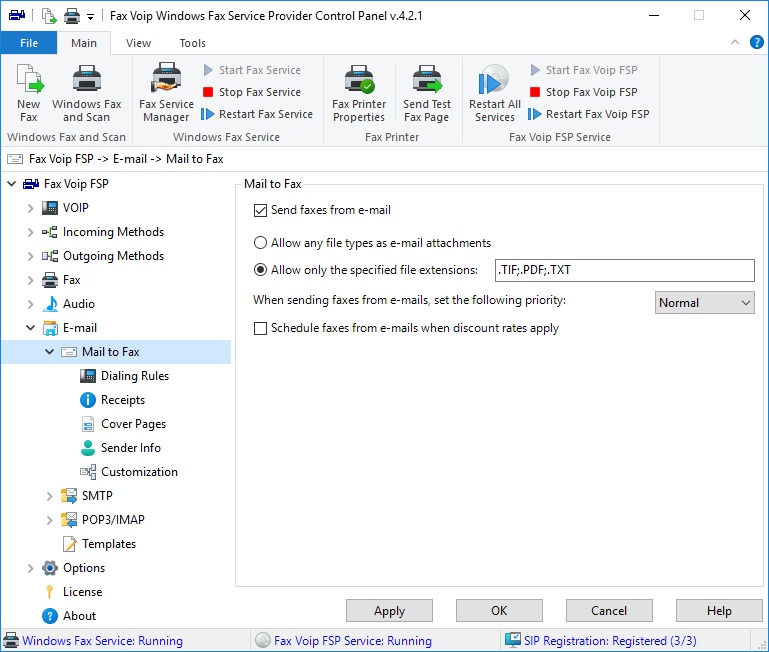
Task: Select POP3/IMAP tree item
Action: (x=113, y=520)
